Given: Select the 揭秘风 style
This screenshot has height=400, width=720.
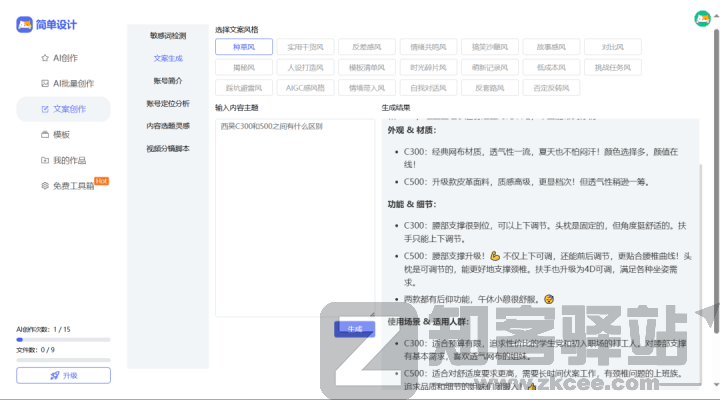Looking at the screenshot, I should tap(244, 68).
